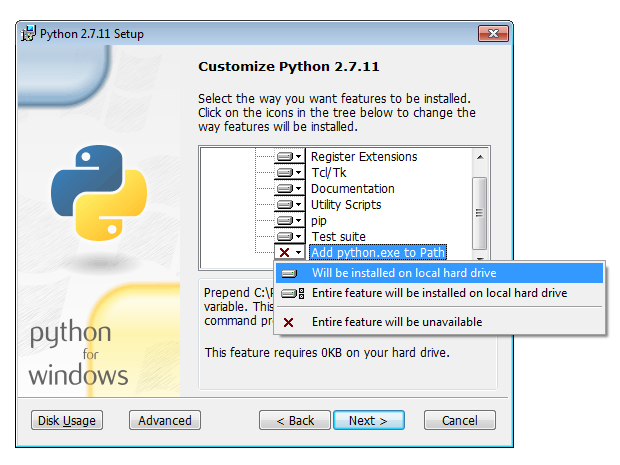Image resolution: width=620 pixels, height=465 pixels.
Task: Open Advanced options button
Action: pyautogui.click(x=165, y=420)
